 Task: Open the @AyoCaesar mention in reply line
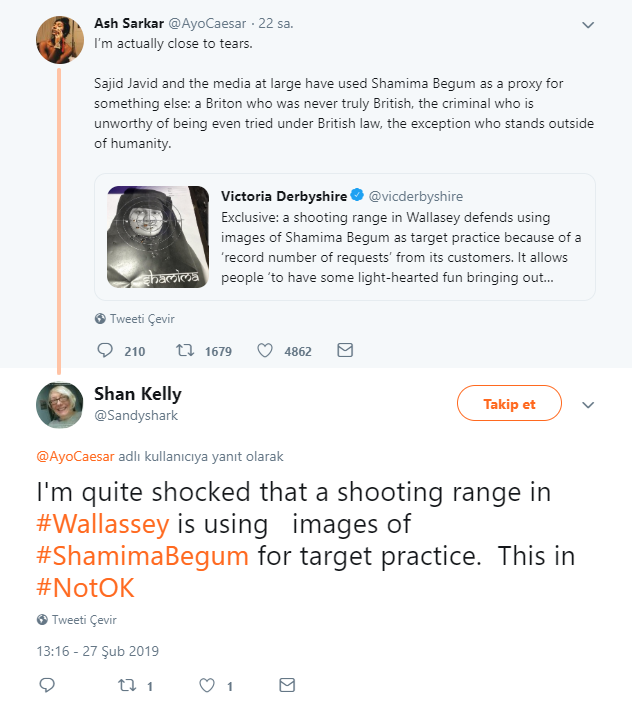[75, 457]
